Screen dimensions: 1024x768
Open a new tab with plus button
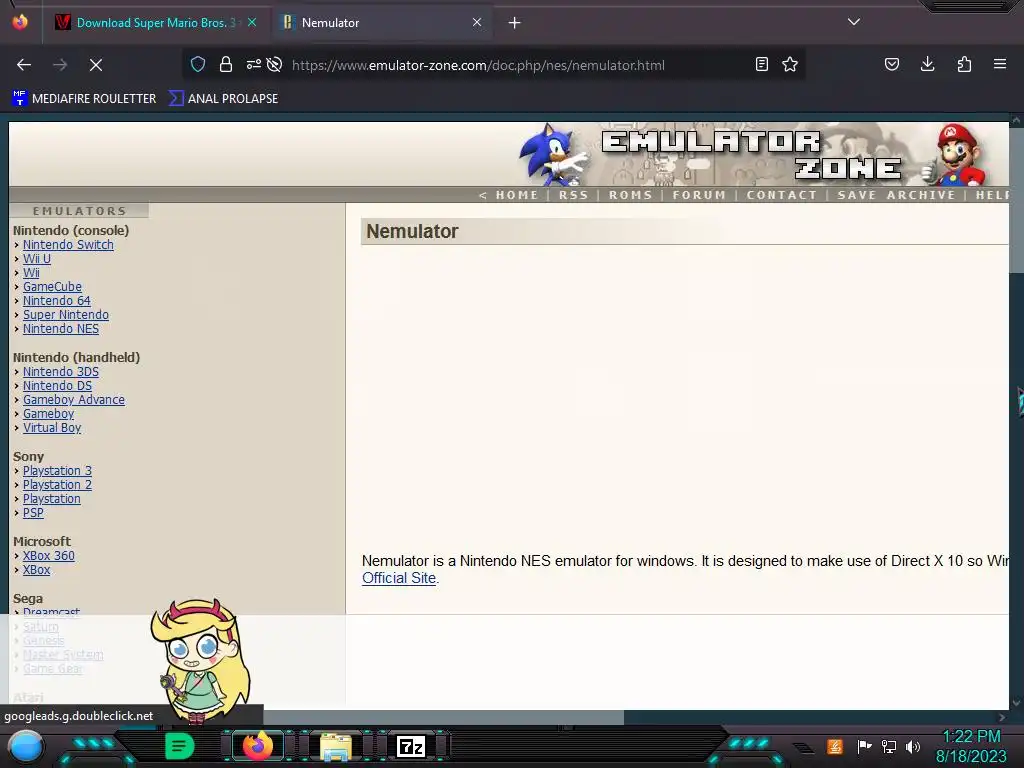[515, 23]
